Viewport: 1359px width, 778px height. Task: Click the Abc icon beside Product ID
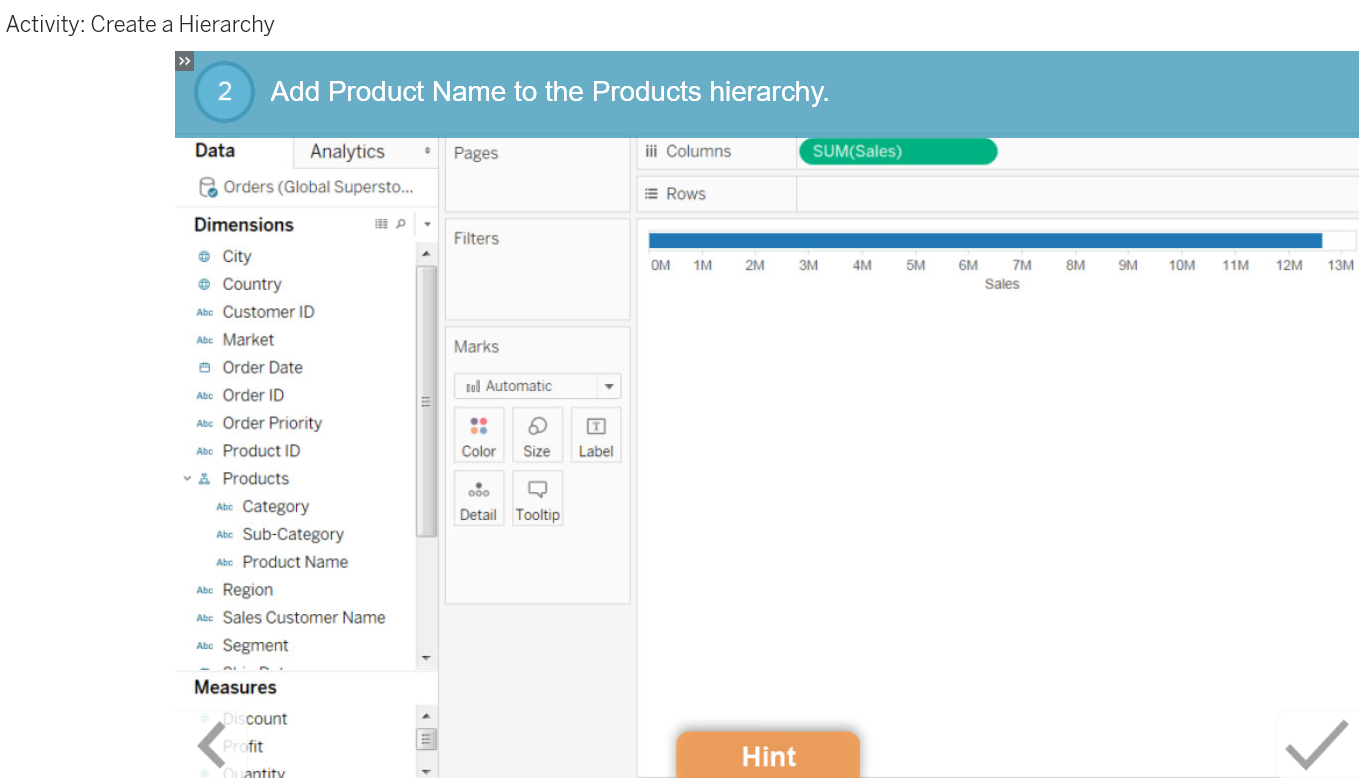pyautogui.click(x=205, y=451)
